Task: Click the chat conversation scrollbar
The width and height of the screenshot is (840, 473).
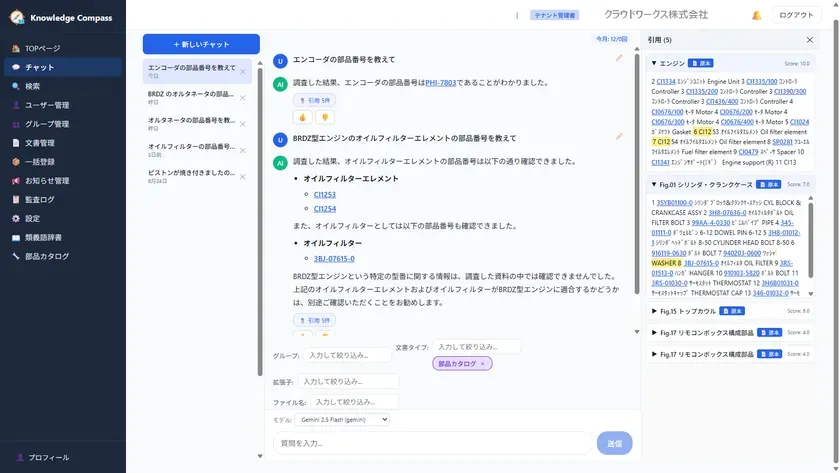Action: click(636, 172)
